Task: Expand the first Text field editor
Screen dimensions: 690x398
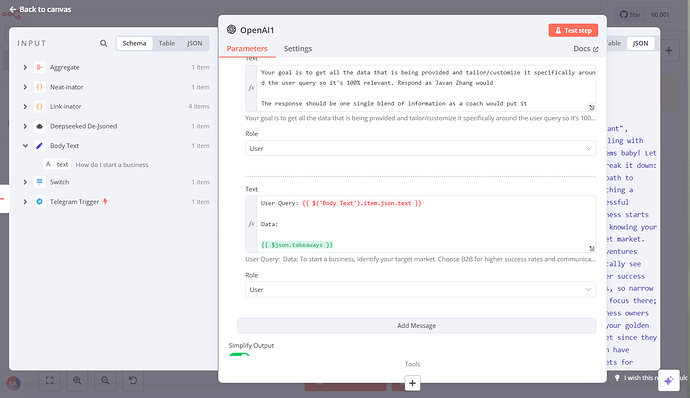Action: [x=592, y=107]
